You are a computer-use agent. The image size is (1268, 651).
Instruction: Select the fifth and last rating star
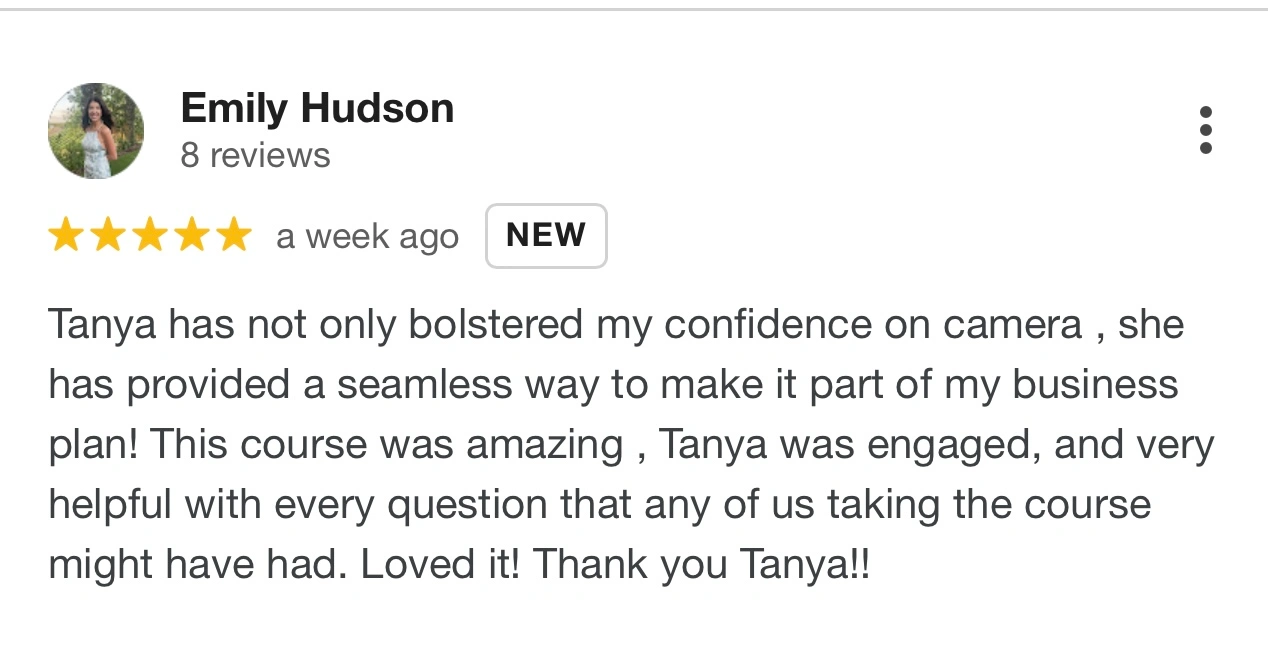coord(234,236)
